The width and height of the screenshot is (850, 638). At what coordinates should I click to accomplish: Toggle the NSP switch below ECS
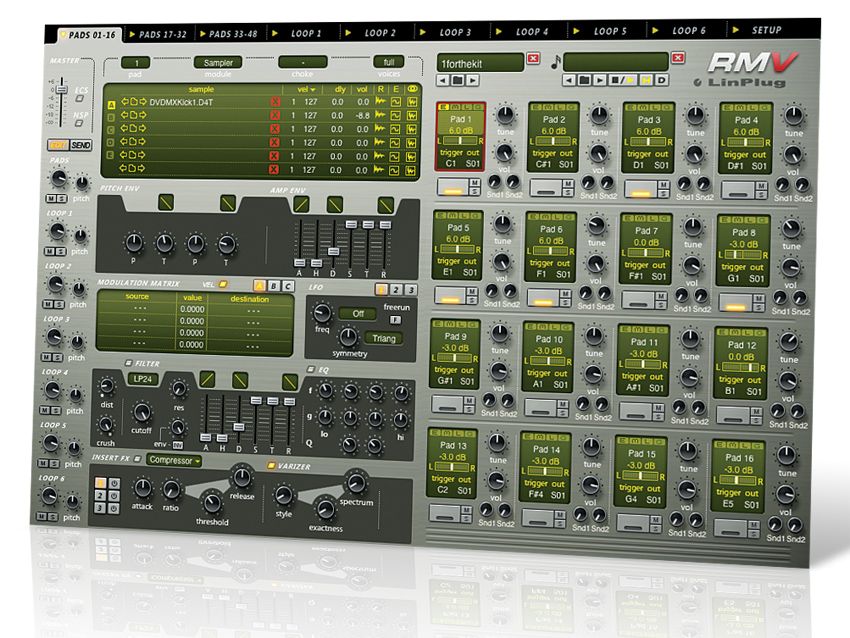[78, 122]
